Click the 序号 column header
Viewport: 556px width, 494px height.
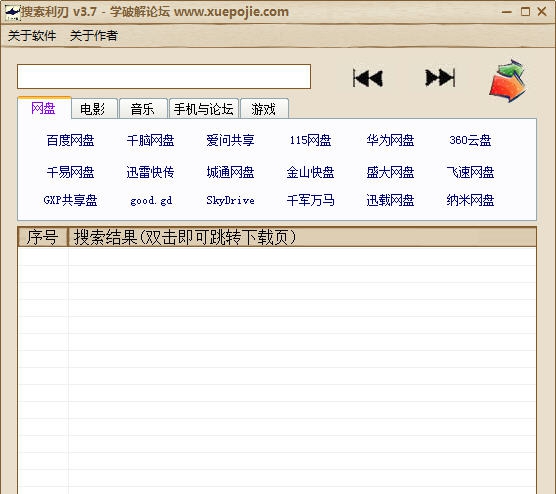[x=43, y=237]
